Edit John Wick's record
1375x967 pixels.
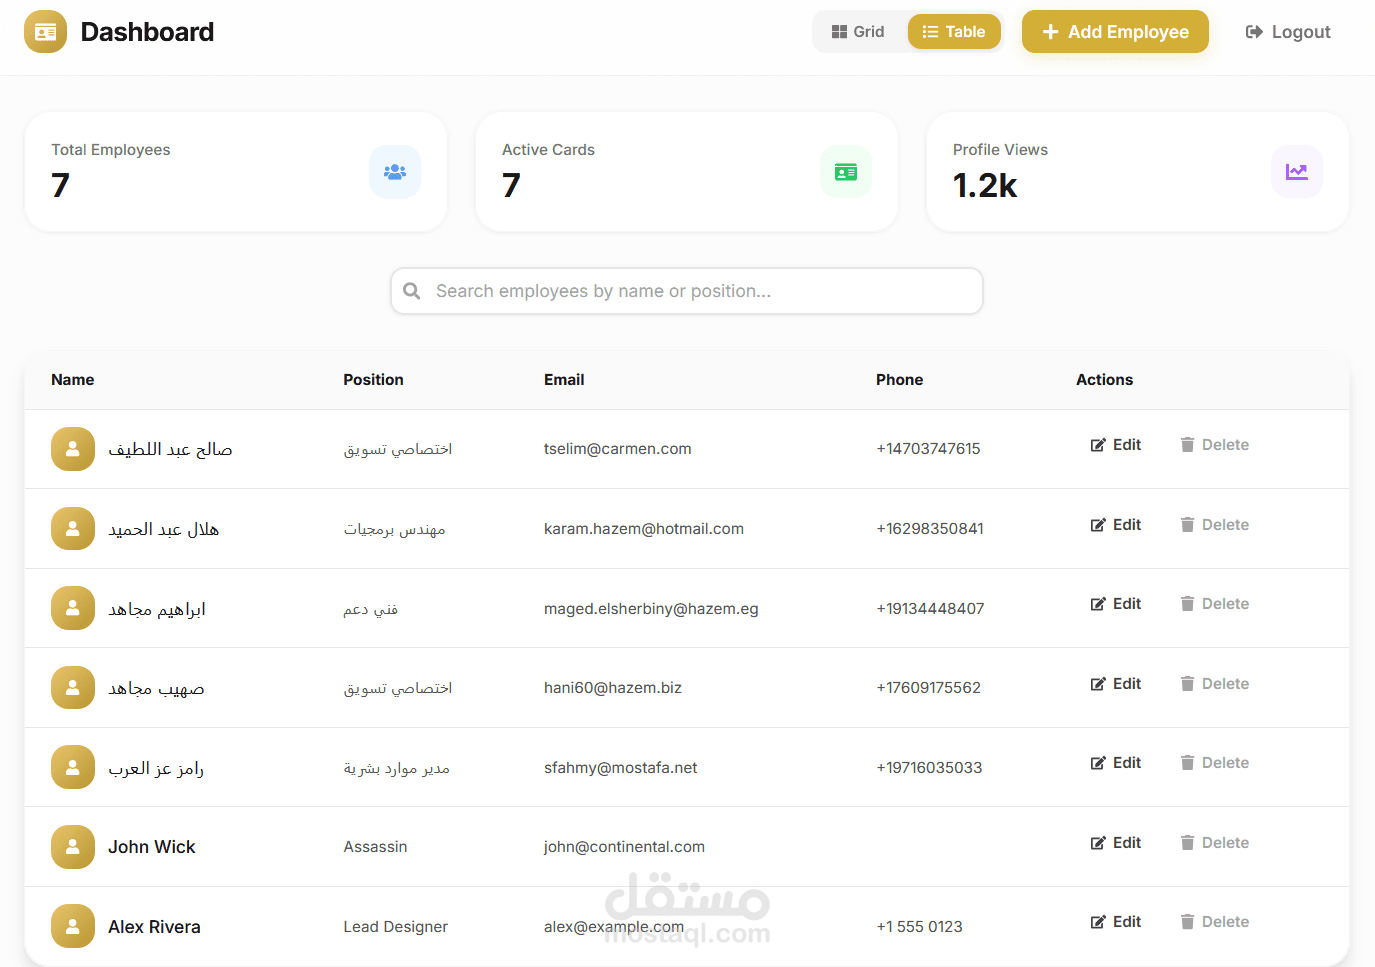click(1116, 843)
